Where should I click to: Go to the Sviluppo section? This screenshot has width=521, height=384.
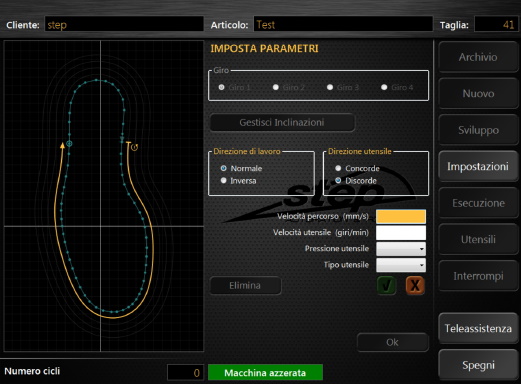478,130
